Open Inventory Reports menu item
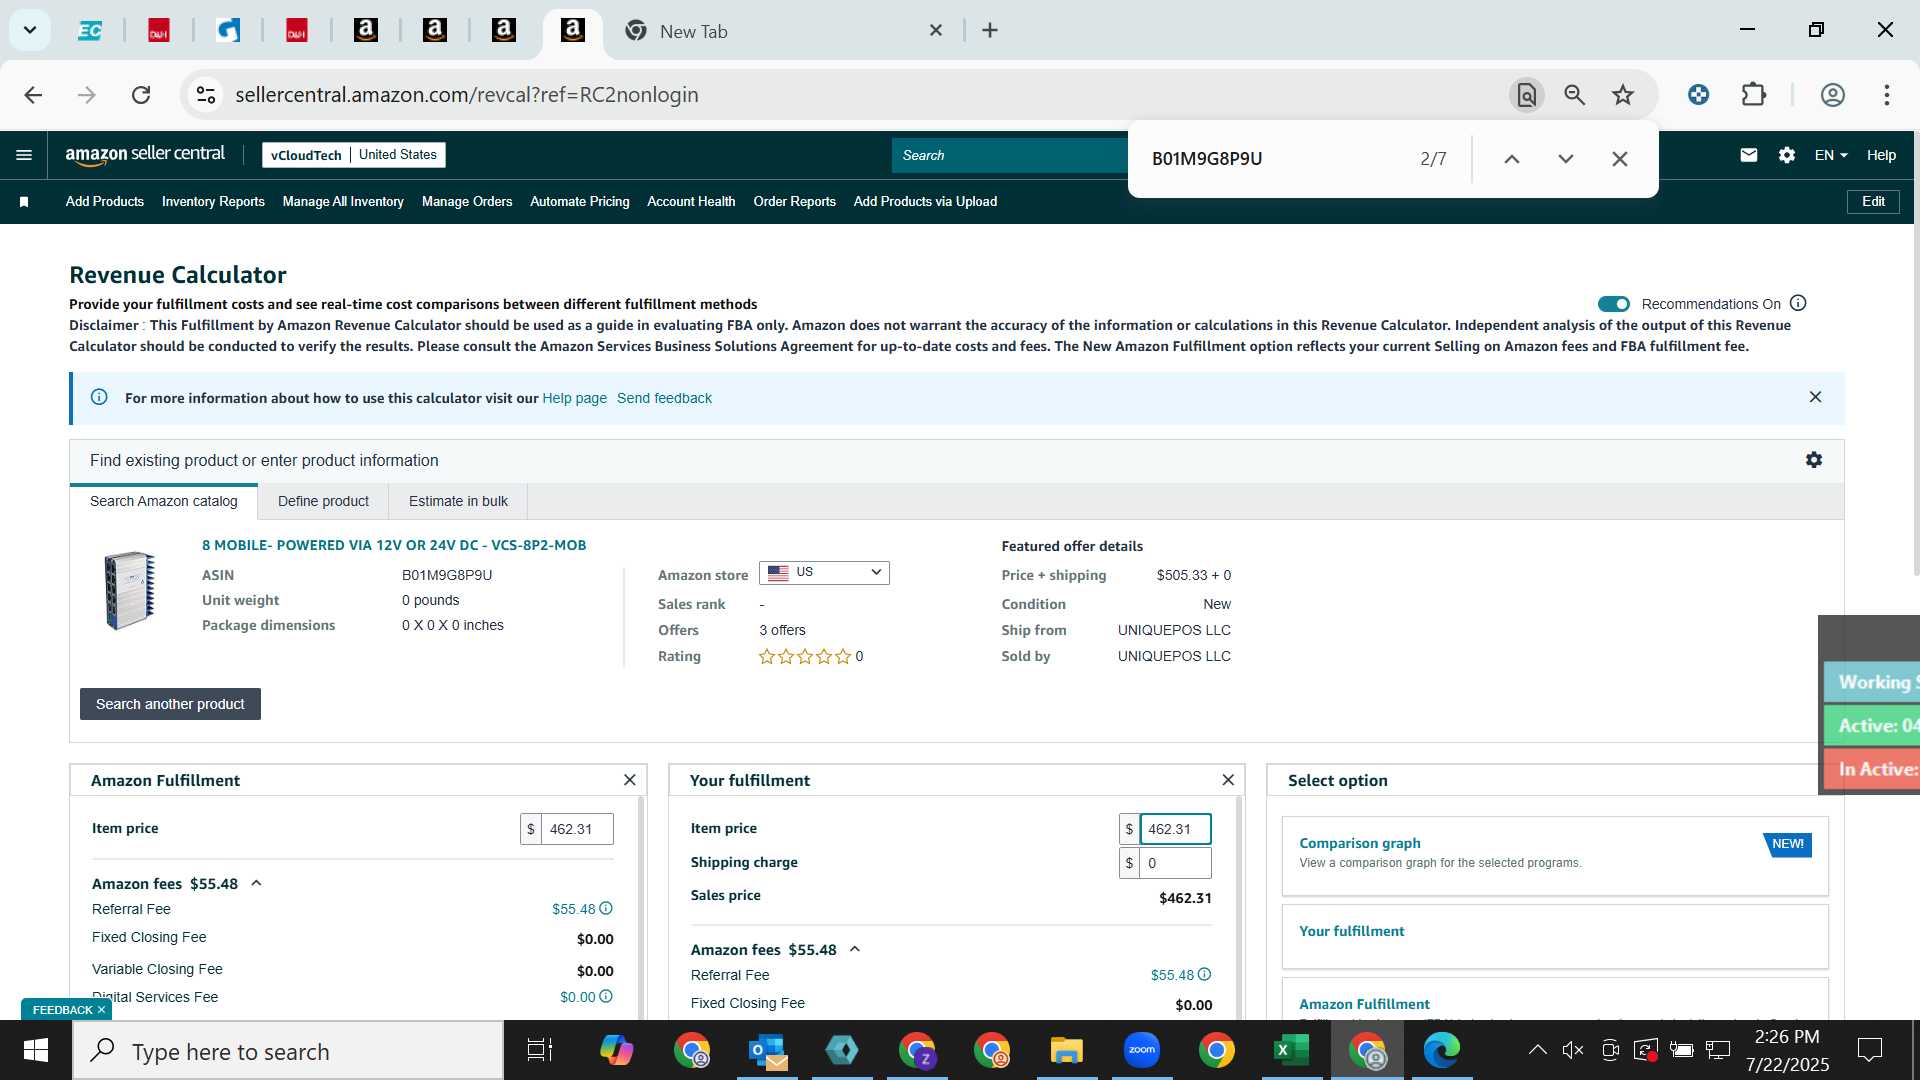The width and height of the screenshot is (1920, 1080). [213, 202]
